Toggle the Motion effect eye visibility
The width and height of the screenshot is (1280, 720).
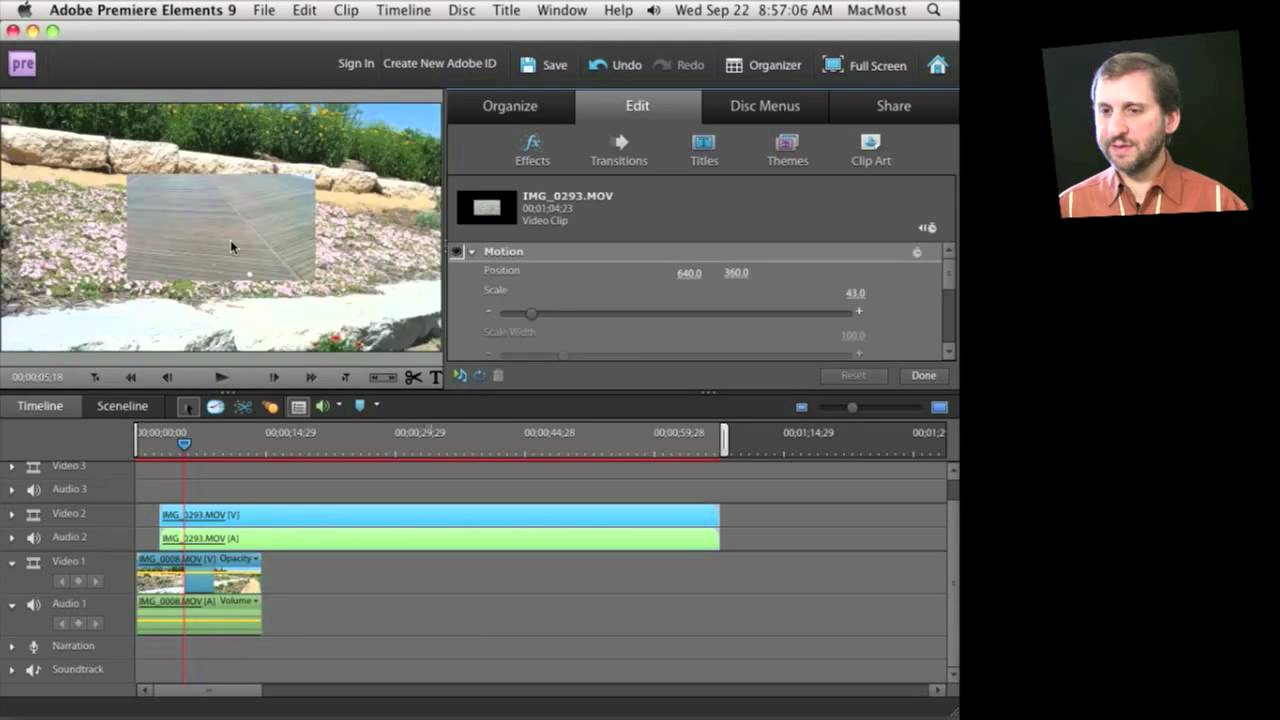coord(457,252)
